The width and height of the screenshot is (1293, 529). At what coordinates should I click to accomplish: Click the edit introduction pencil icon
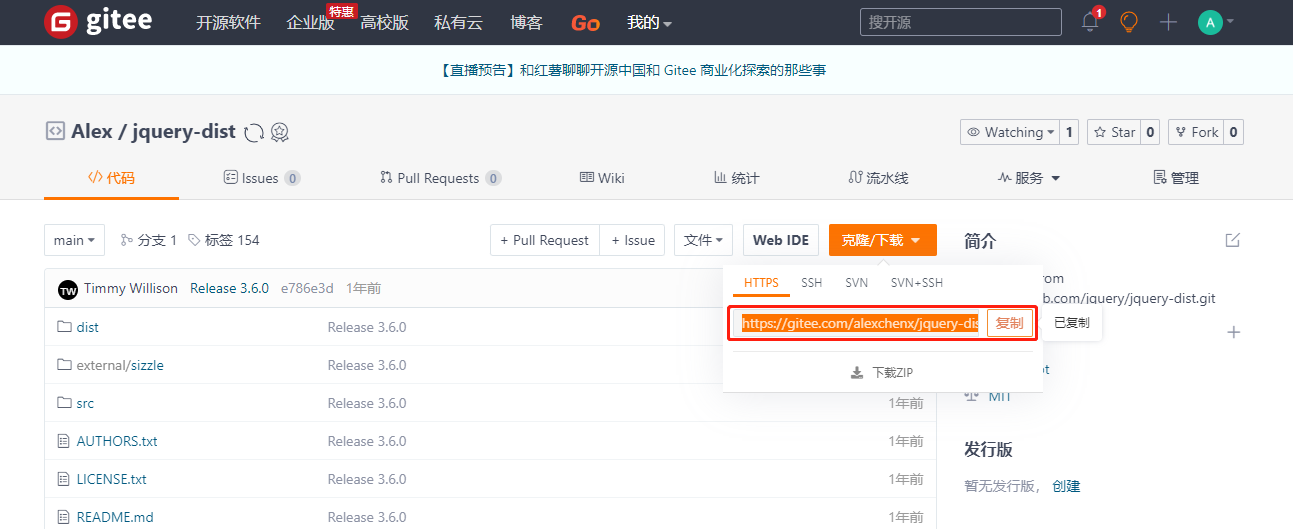pyautogui.click(x=1233, y=240)
